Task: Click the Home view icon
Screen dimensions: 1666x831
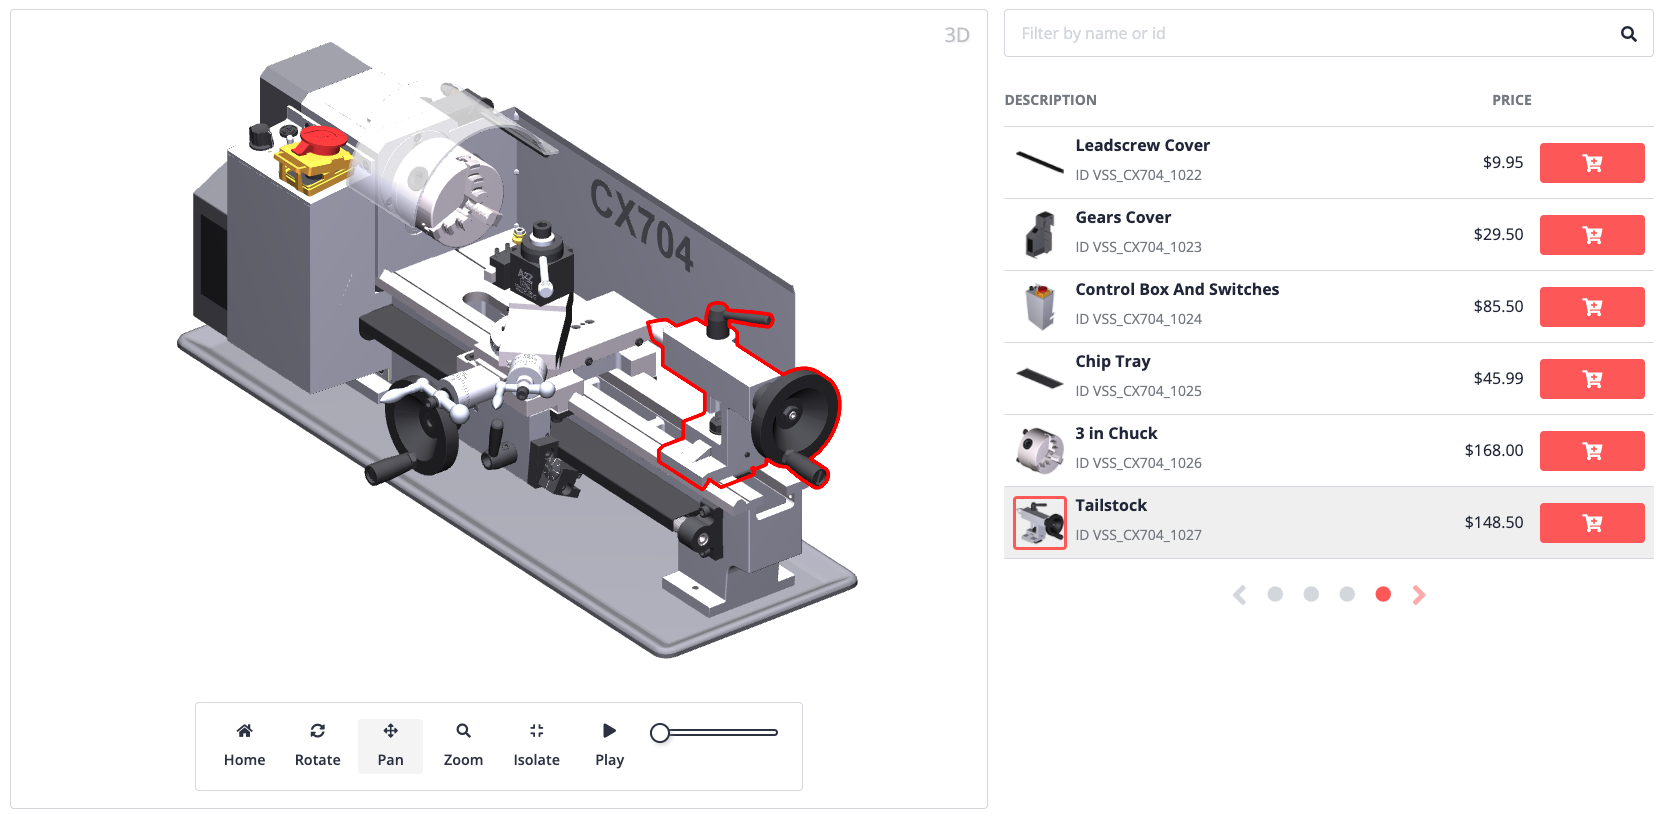Action: pos(244,745)
